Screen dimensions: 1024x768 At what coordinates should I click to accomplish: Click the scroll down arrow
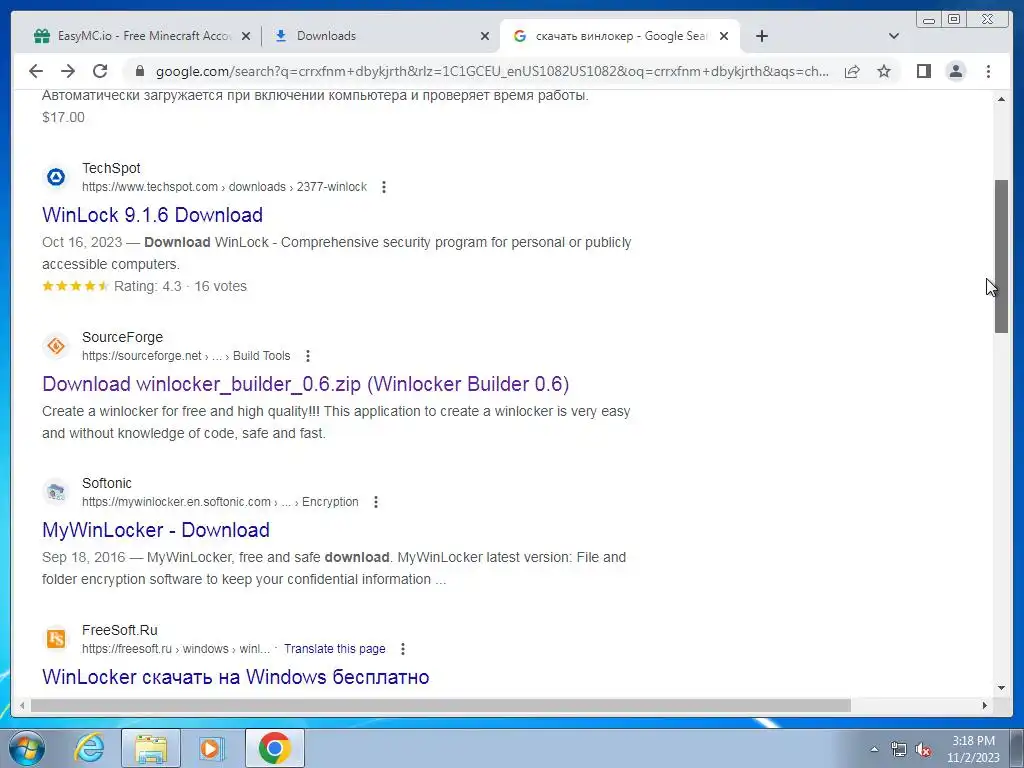[1001, 687]
